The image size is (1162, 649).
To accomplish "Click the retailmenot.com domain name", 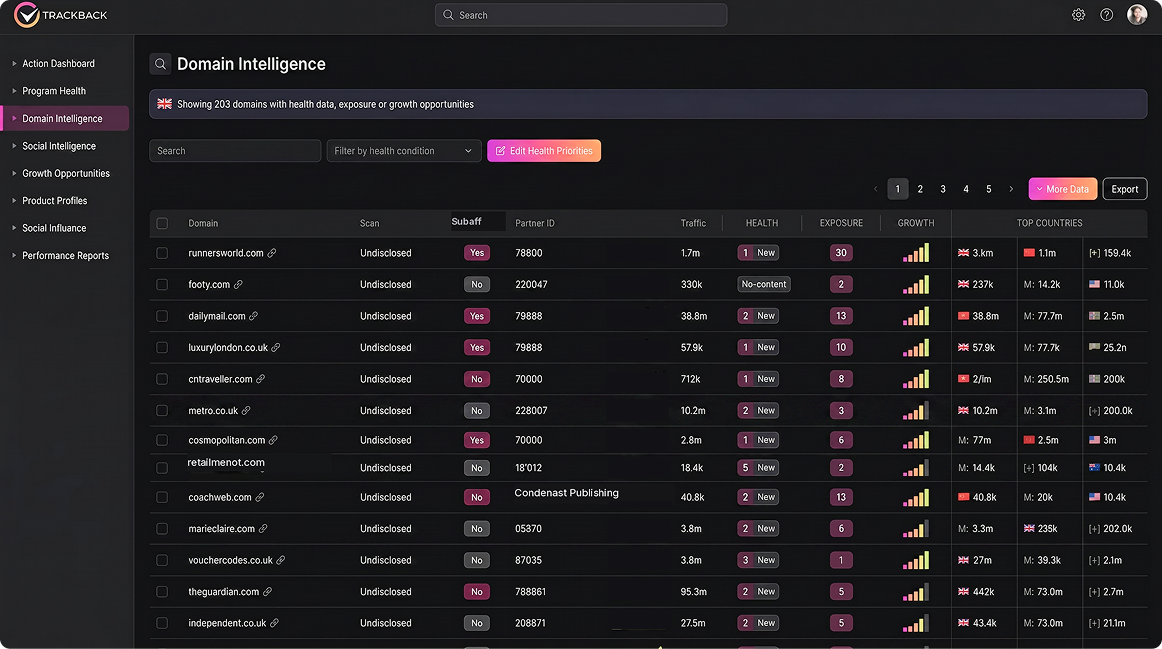I will tap(226, 462).
